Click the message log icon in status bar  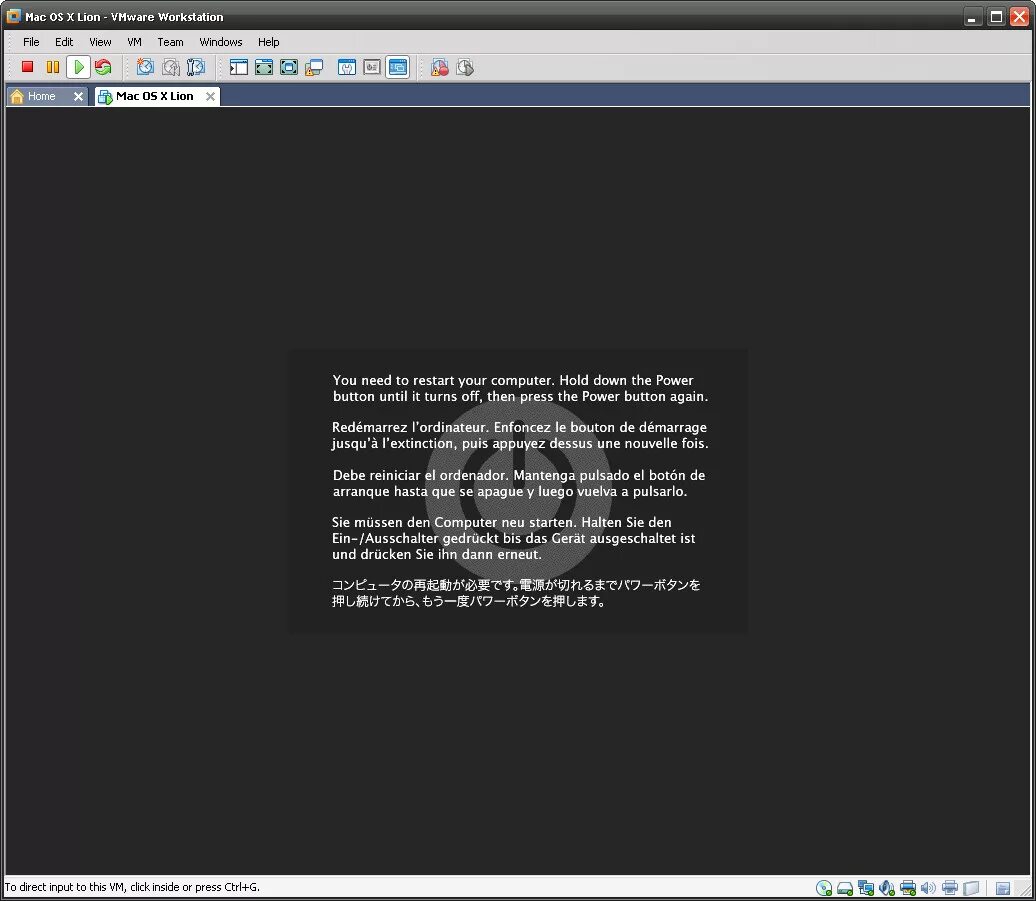click(x=1002, y=888)
